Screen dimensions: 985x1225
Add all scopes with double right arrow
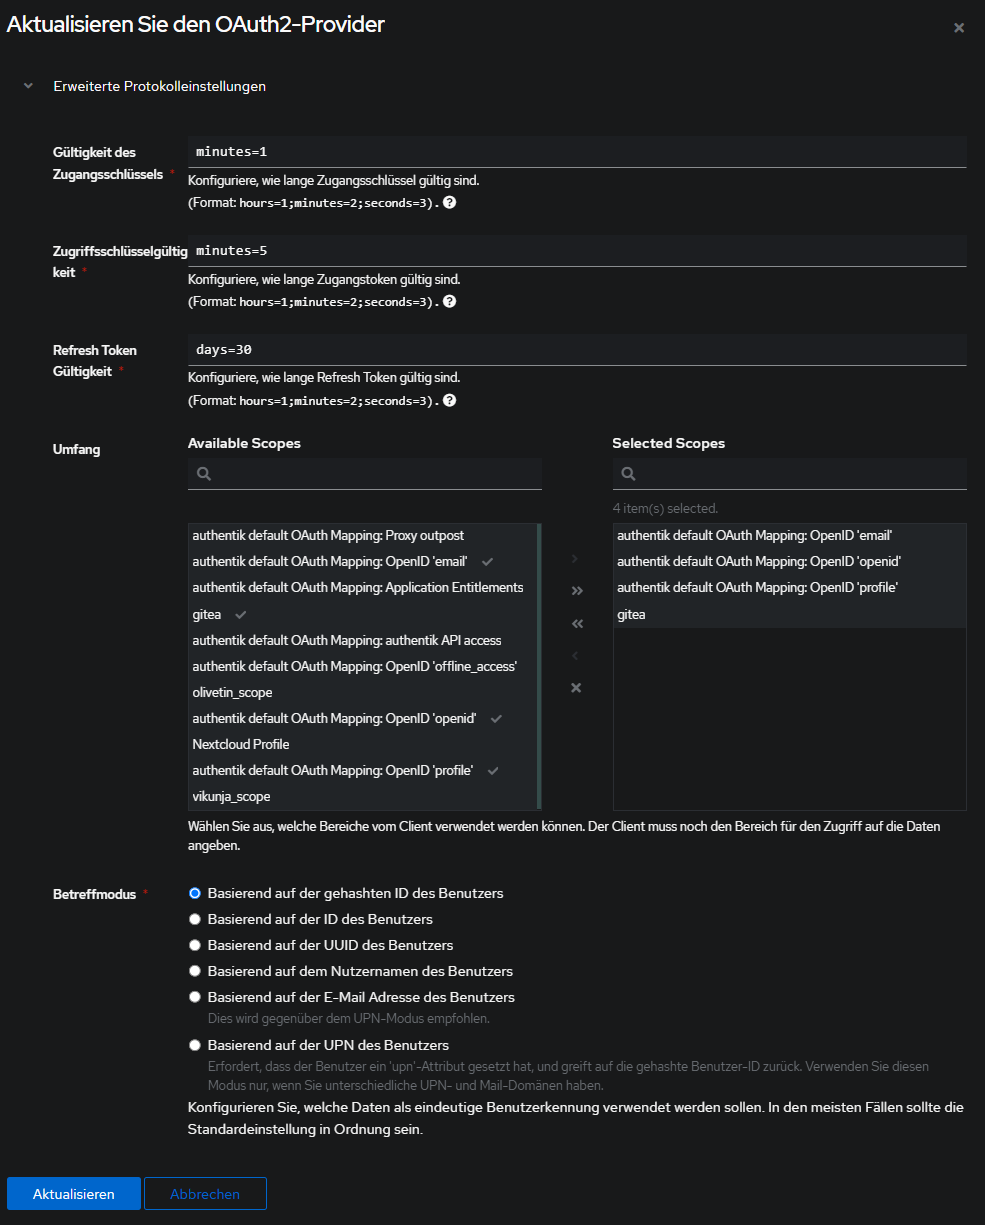(x=576, y=591)
